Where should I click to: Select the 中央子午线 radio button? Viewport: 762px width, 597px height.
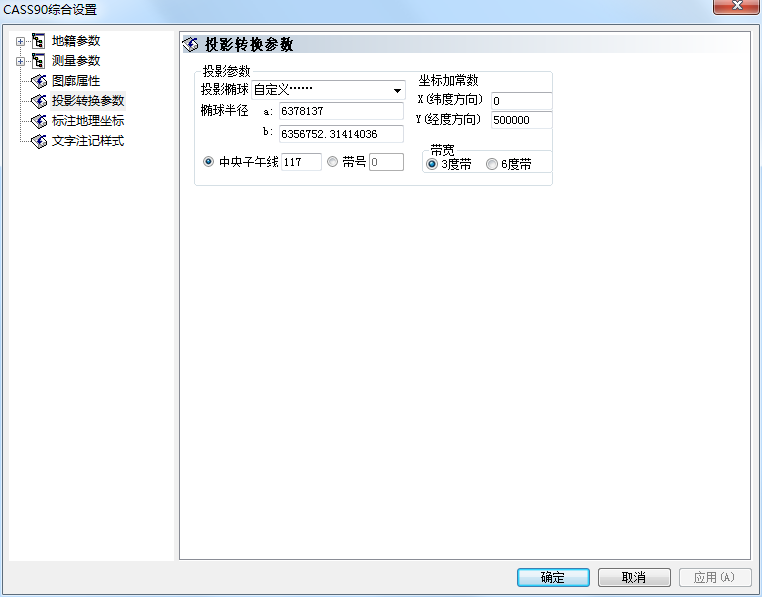click(208, 162)
